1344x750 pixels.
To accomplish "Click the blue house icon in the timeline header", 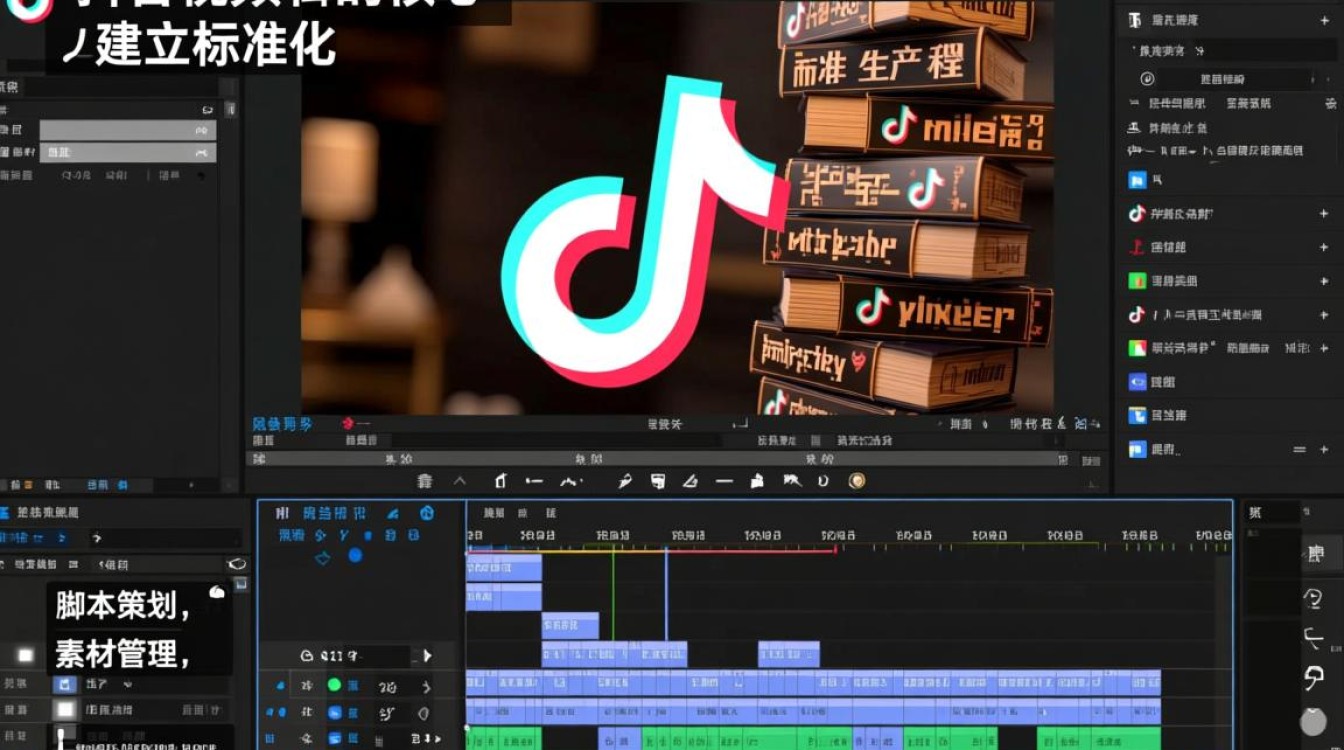I will 427,513.
